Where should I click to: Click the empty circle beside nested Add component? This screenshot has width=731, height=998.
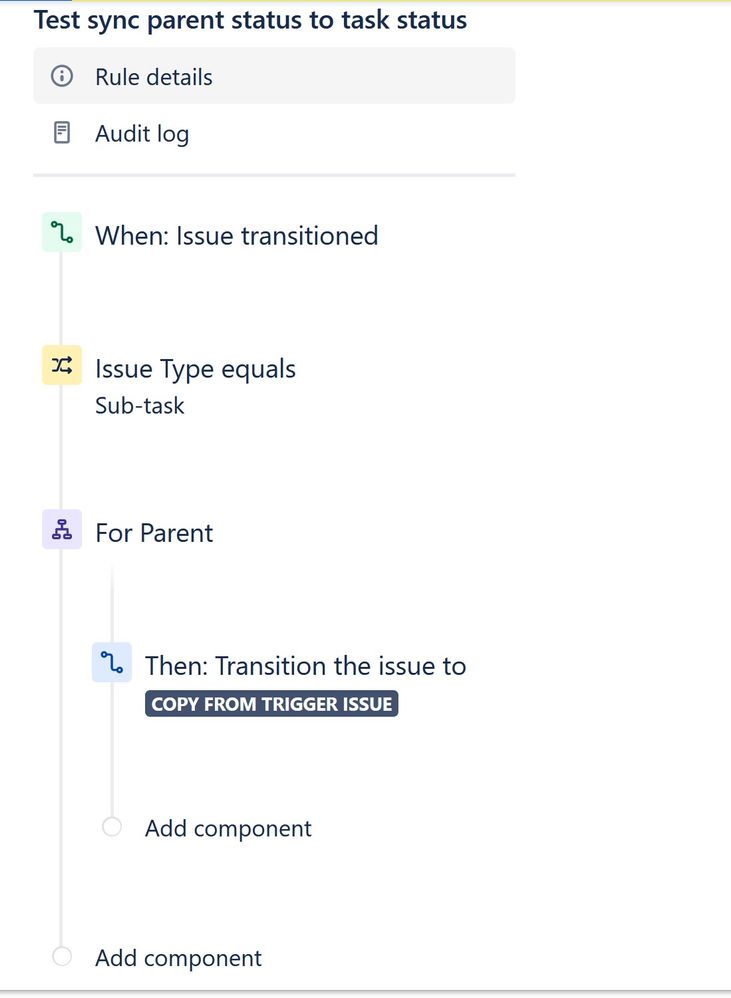(111, 827)
